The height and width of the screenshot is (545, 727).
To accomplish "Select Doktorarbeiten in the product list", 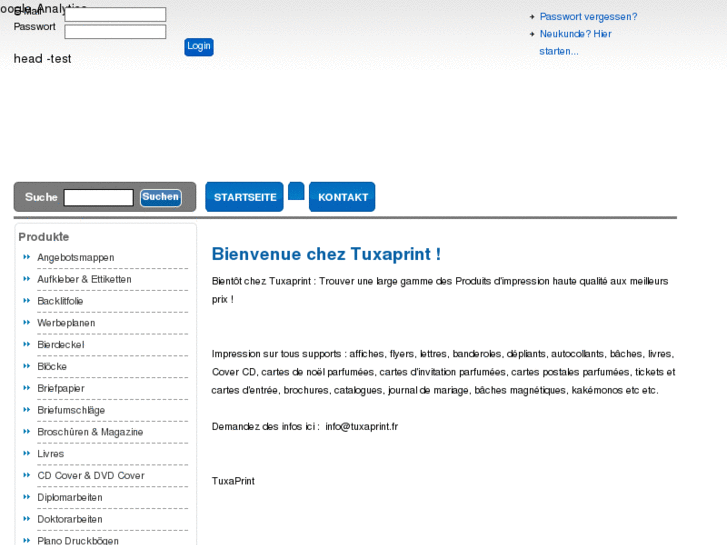I will (70, 519).
